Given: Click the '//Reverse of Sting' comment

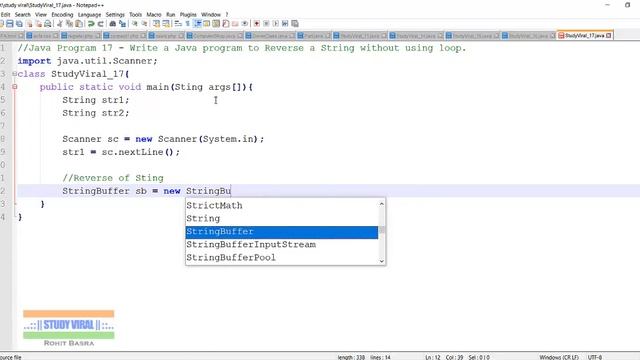Looking at the screenshot, I should coord(113,178).
